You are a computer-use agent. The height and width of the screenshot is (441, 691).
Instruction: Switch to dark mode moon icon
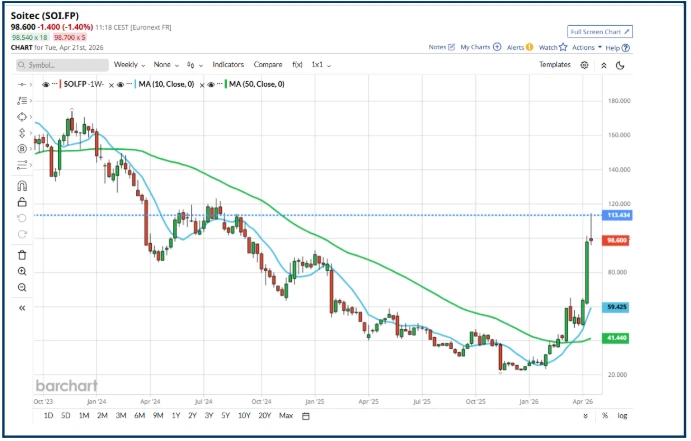[620, 66]
